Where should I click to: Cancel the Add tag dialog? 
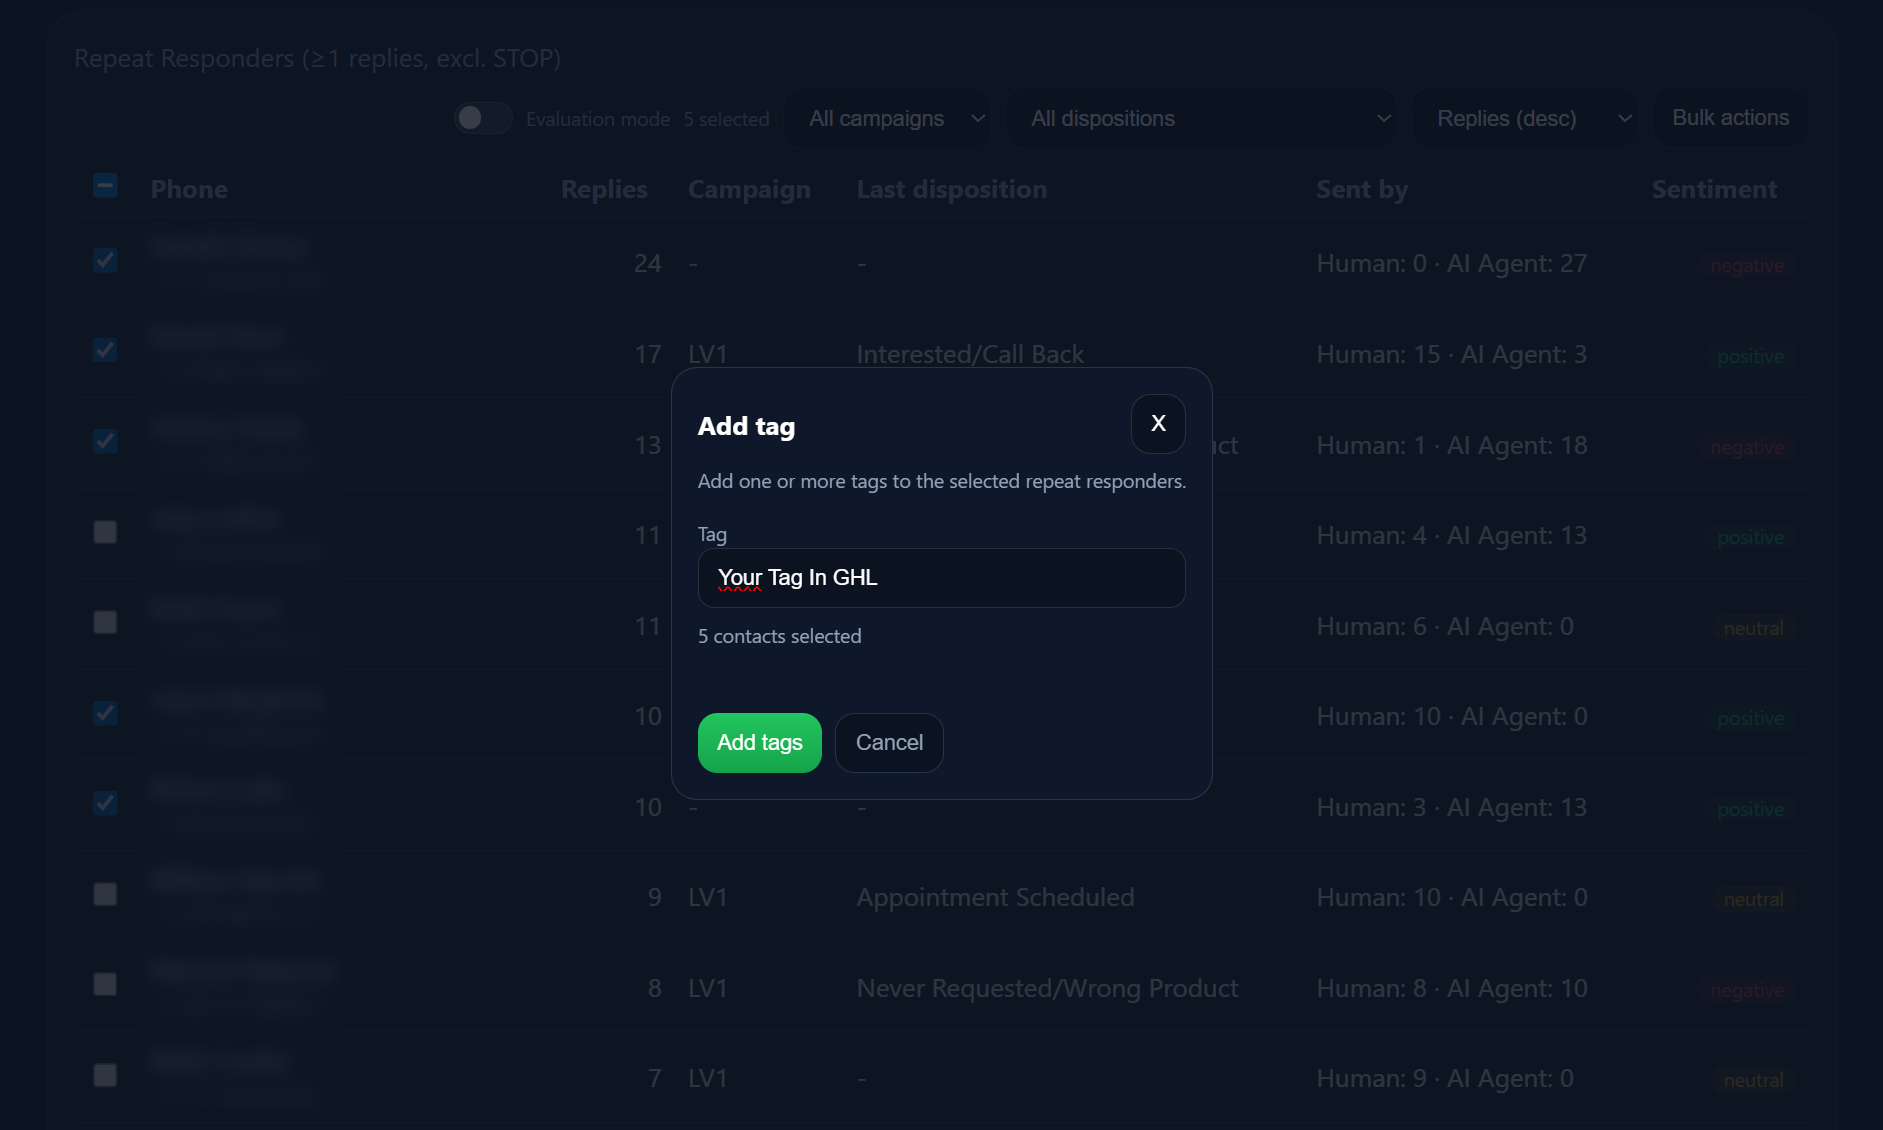click(x=889, y=742)
